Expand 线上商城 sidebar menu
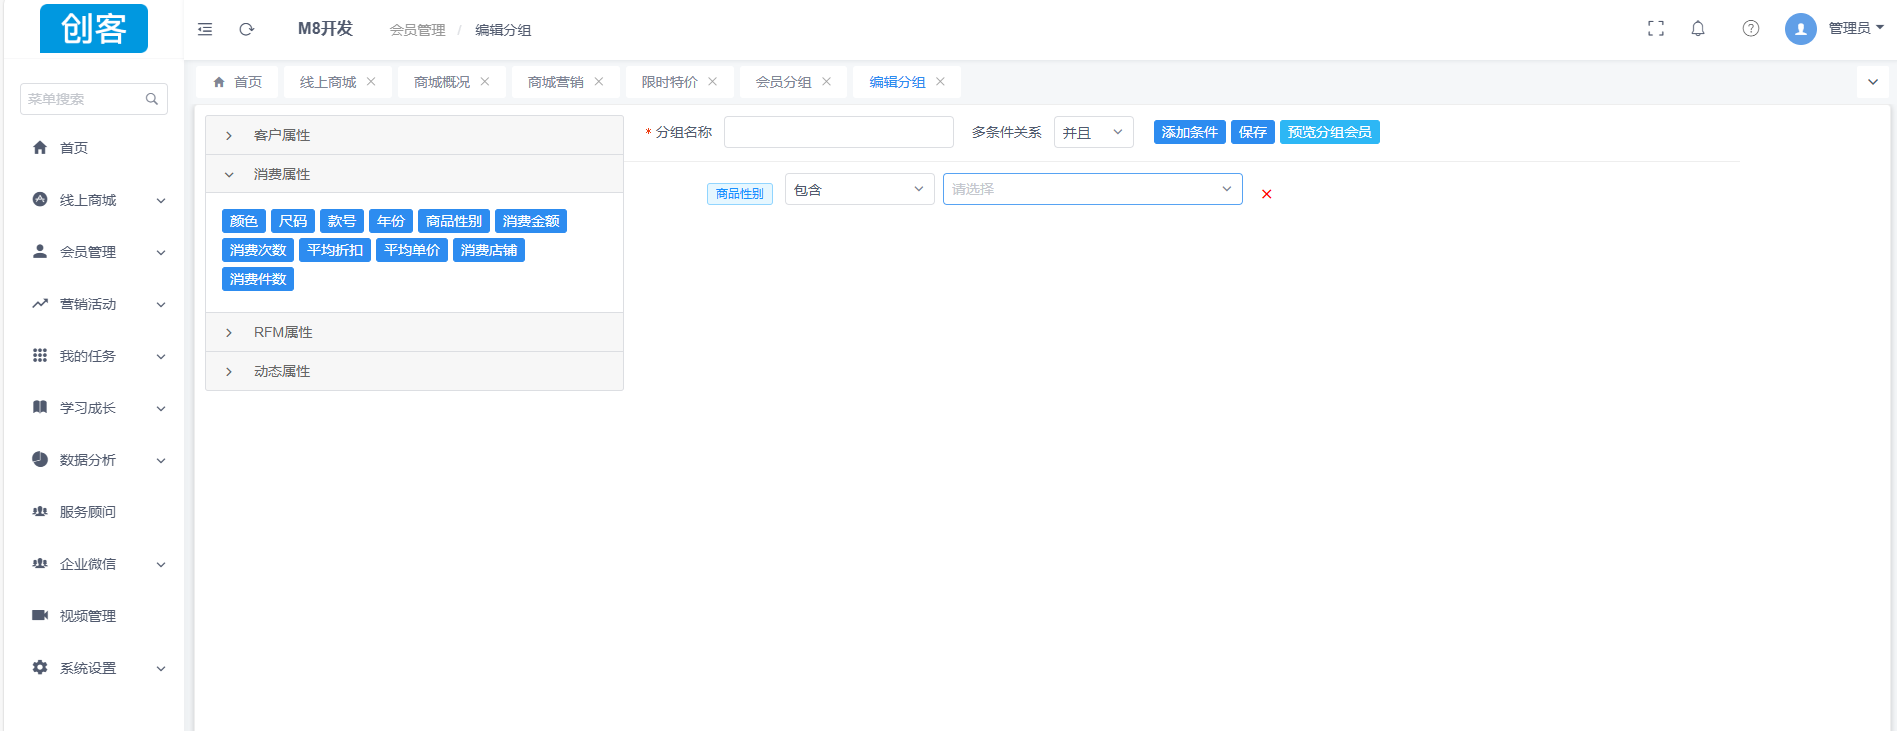 click(94, 200)
